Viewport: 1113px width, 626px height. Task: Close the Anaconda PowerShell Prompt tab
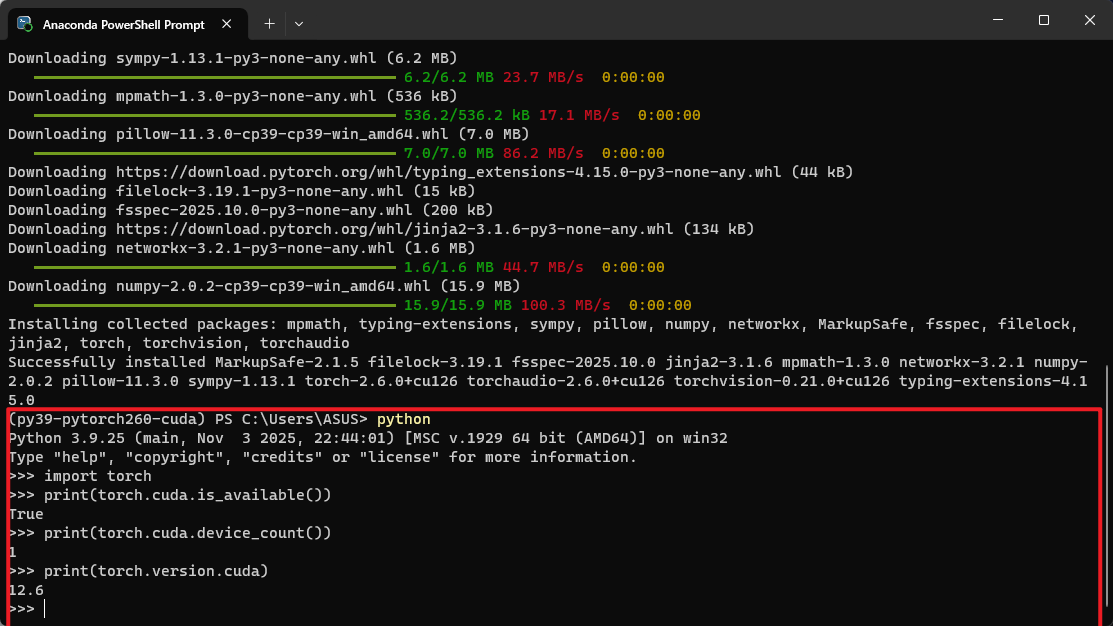(226, 24)
